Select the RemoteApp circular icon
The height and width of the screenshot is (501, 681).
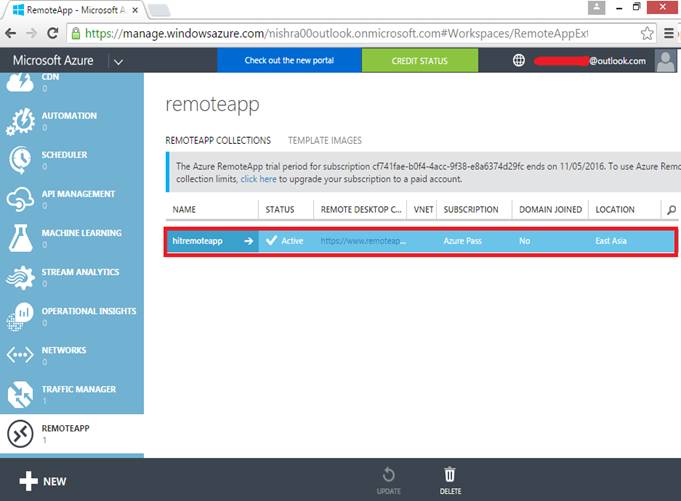coord(20,434)
